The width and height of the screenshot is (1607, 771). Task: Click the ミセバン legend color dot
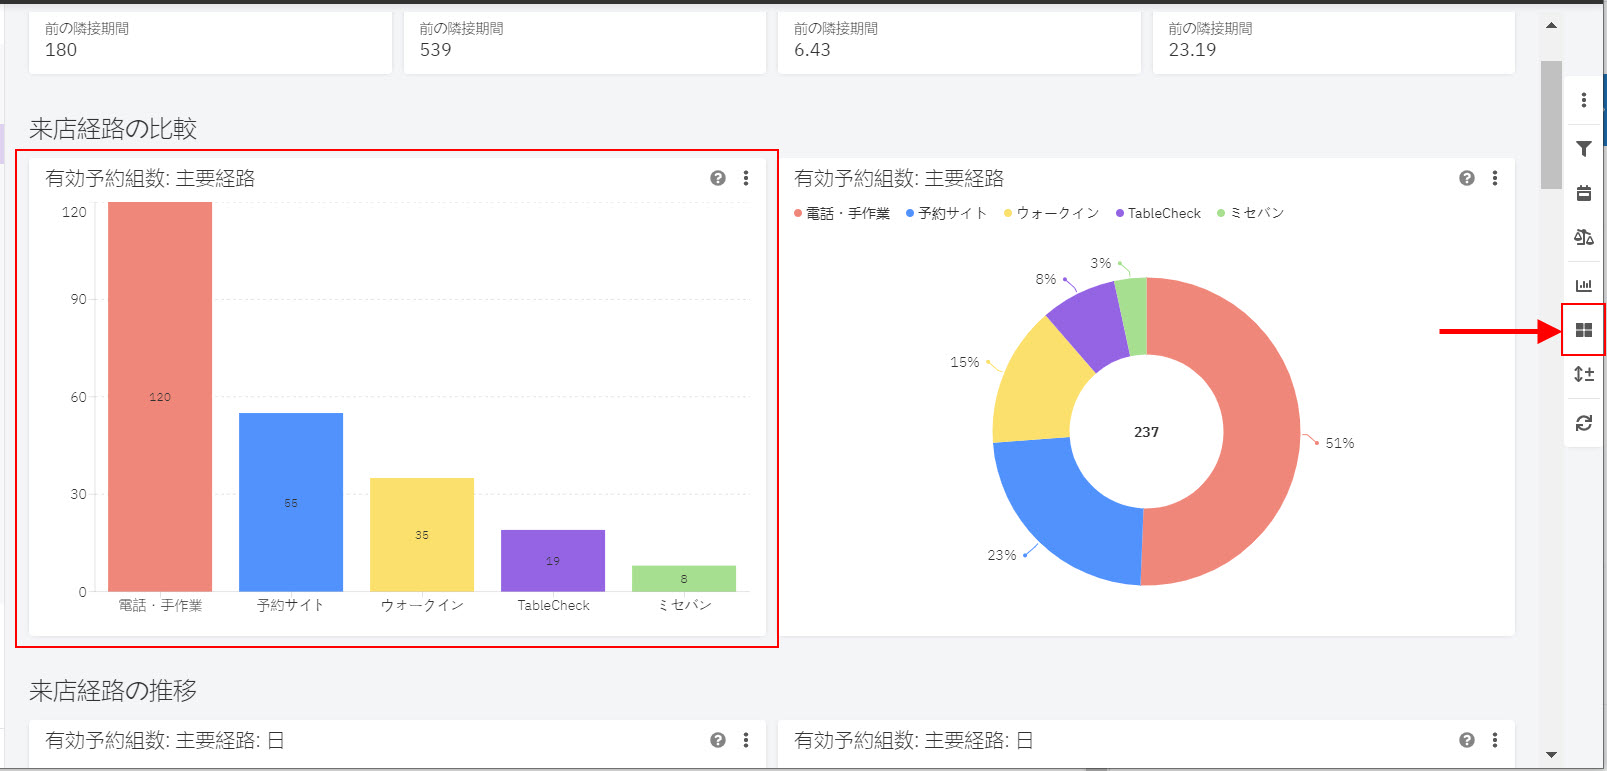click(x=1221, y=213)
